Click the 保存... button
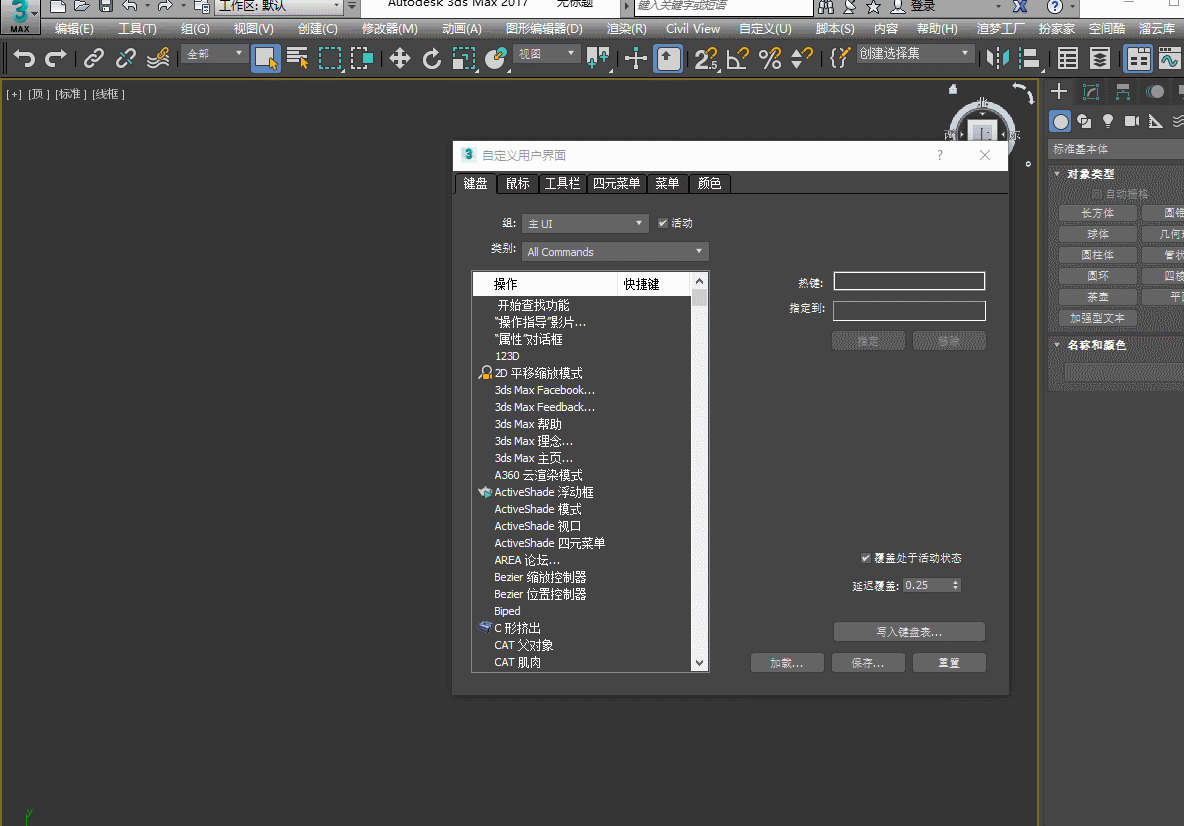The height and width of the screenshot is (826, 1184). tap(868, 663)
